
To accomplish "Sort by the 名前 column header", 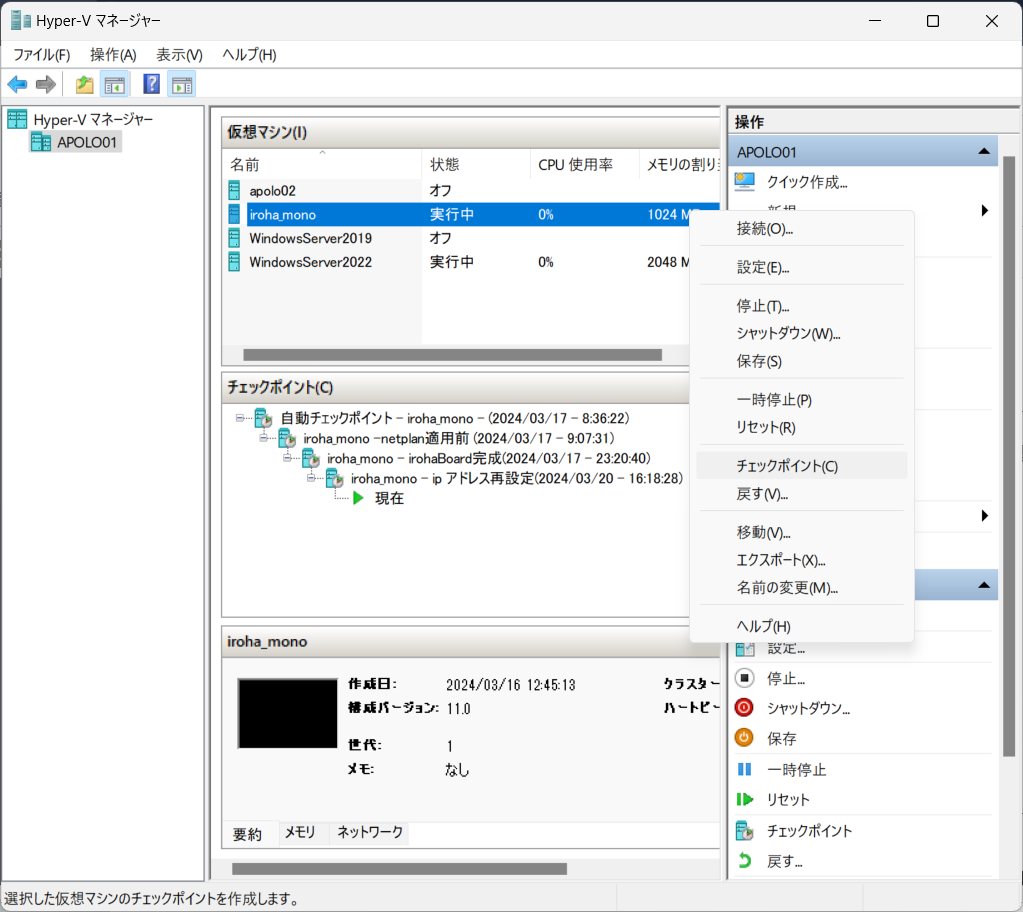I will click(323, 164).
